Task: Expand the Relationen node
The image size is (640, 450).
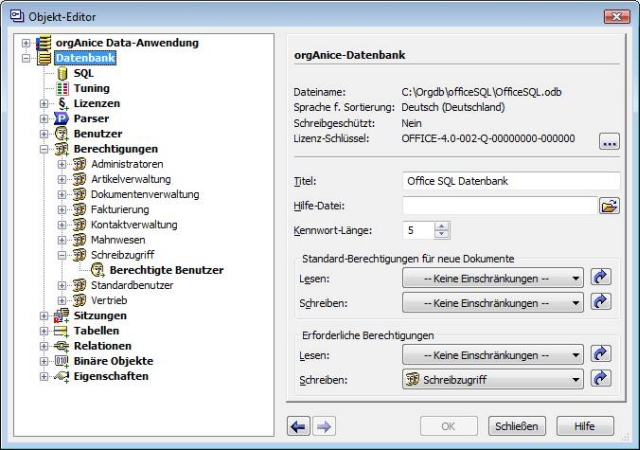Action: (x=44, y=346)
